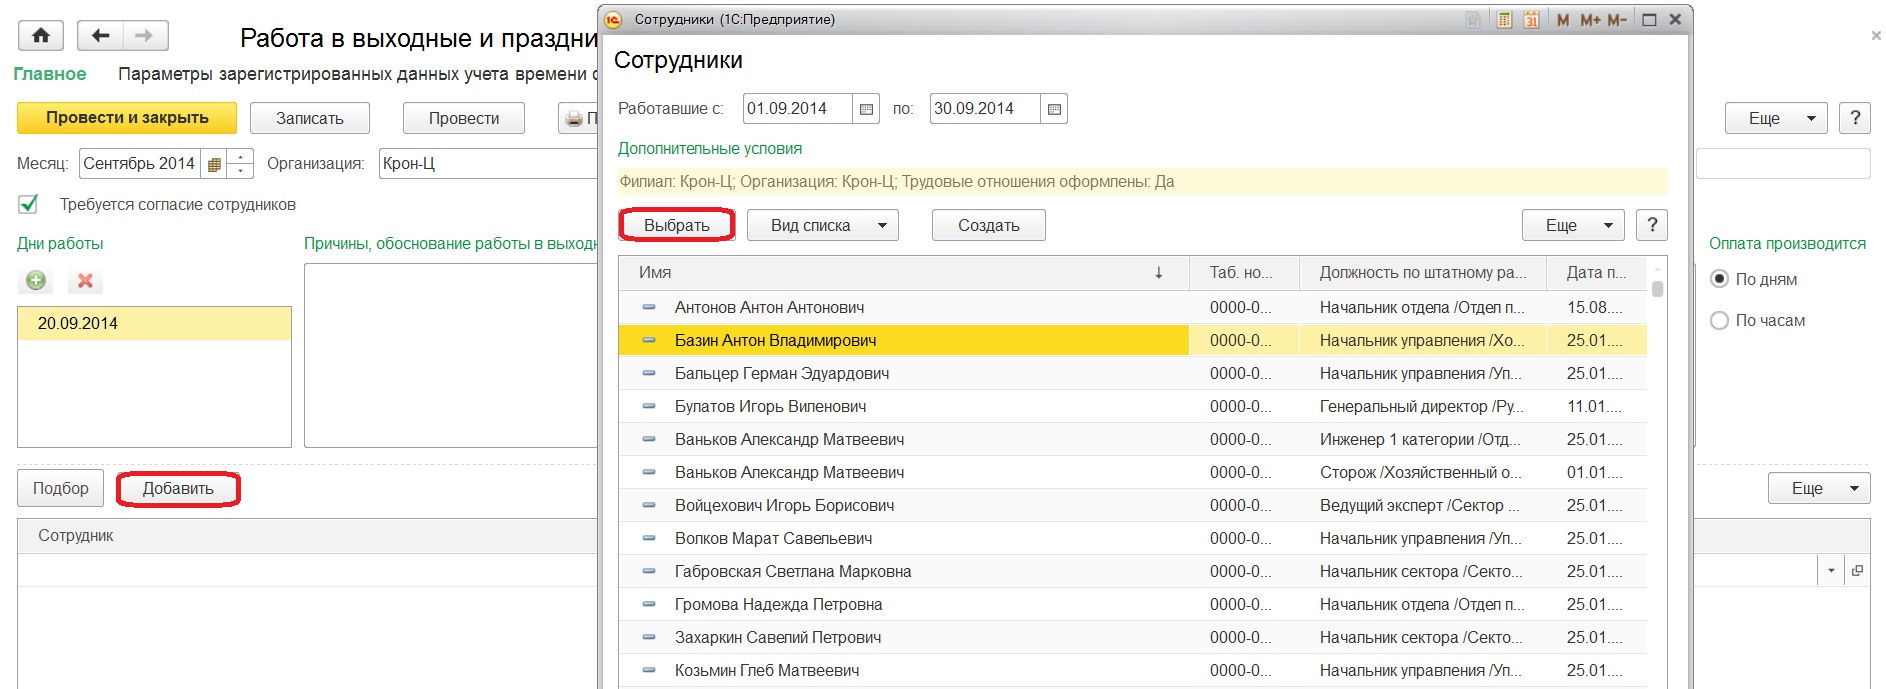This screenshot has width=1886, height=689.
Task: Open help in the main document toolbar
Action: (x=1855, y=118)
